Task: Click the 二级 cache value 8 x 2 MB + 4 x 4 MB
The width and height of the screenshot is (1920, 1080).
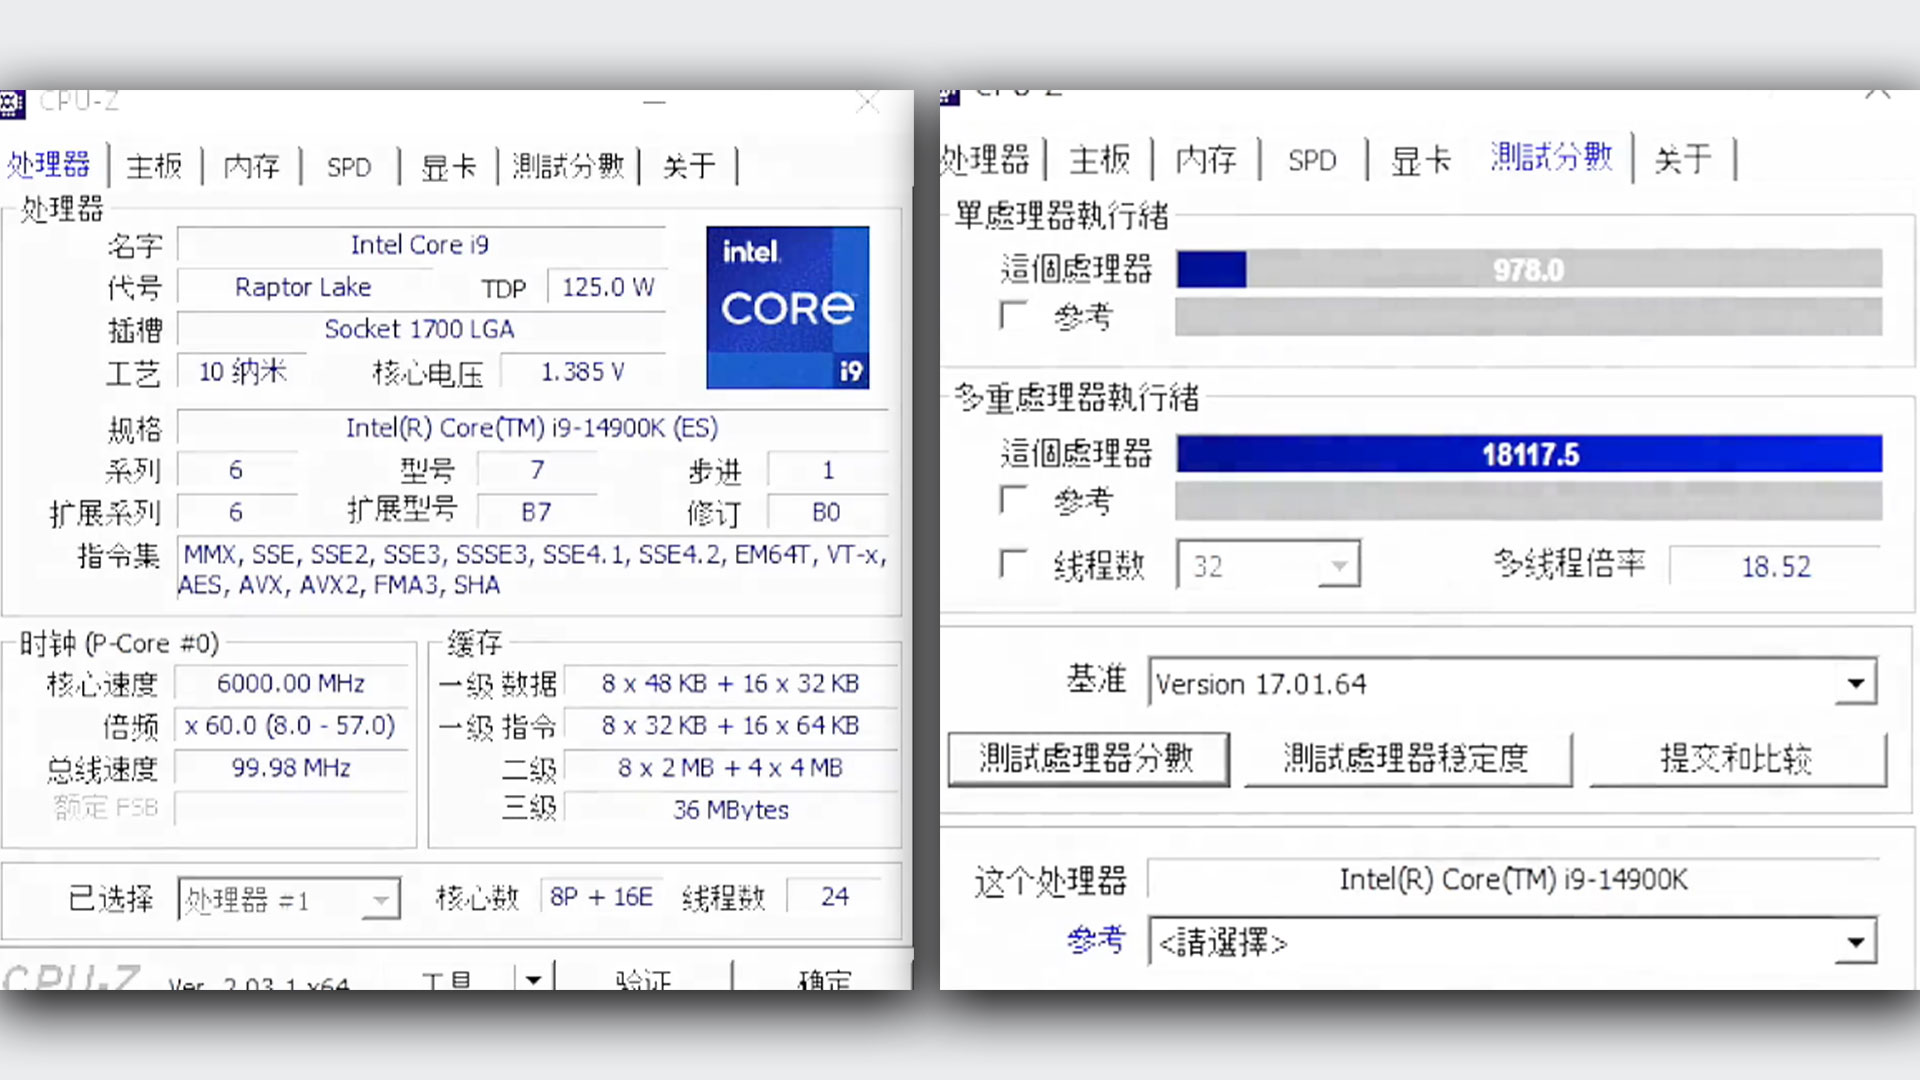Action: pos(730,767)
